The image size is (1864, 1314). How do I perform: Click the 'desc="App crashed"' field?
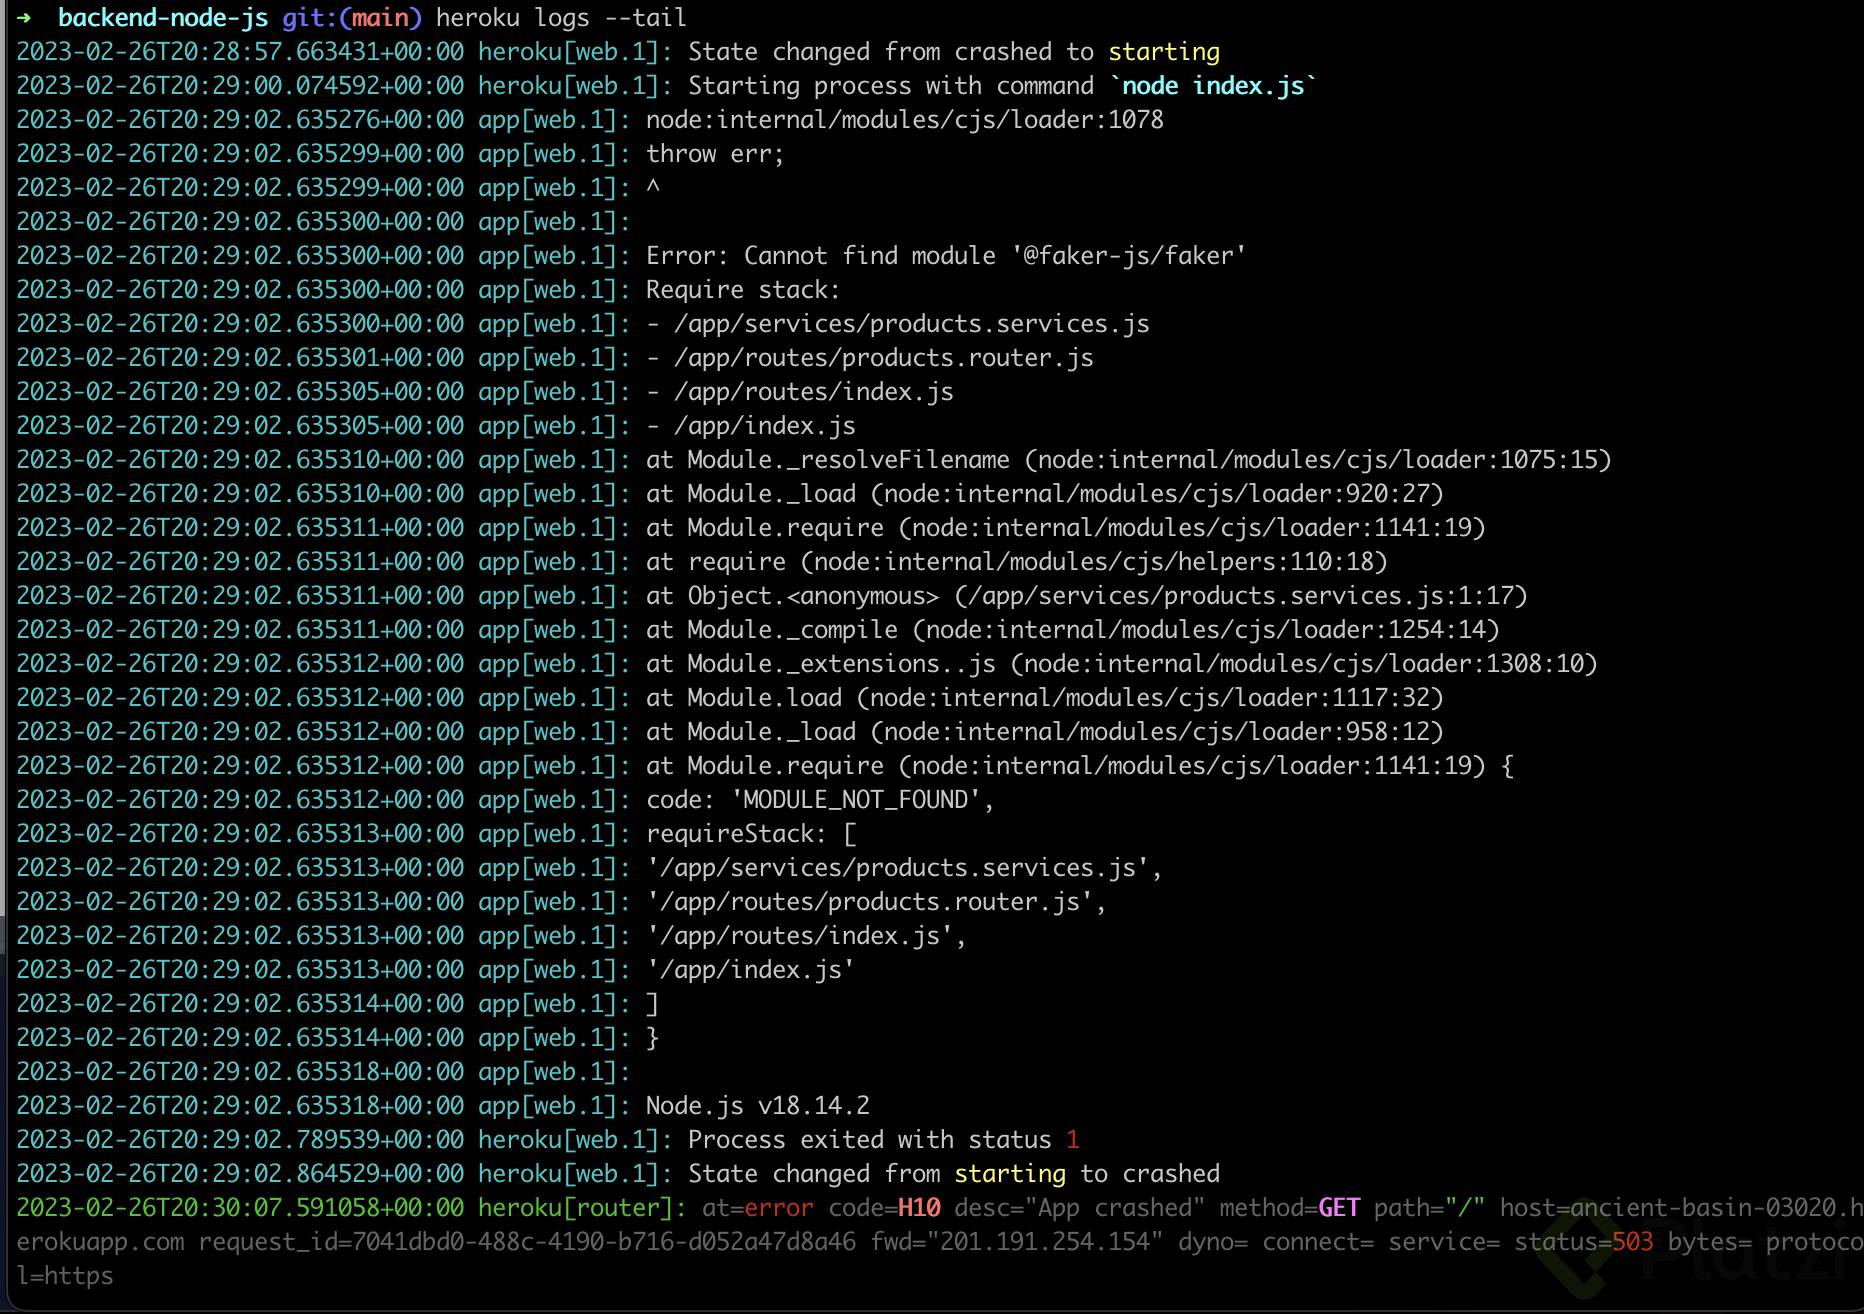point(1080,1208)
